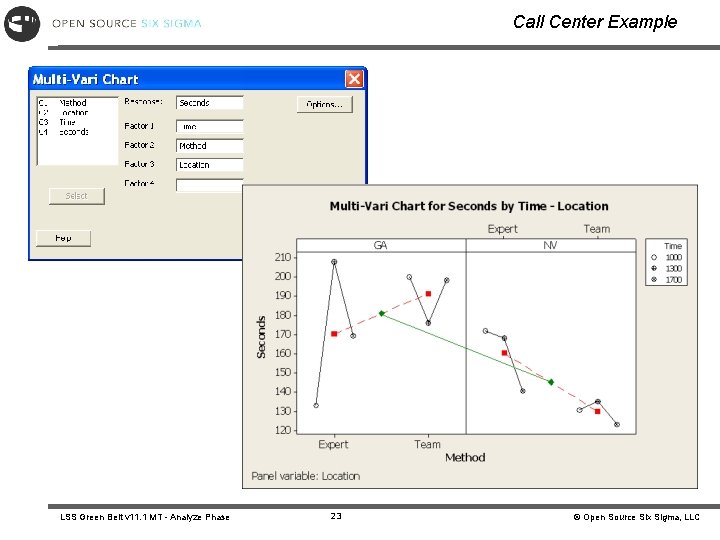Screen dimensions: 720x540
Task: Click the page number 23 in footer
Action: (336, 516)
